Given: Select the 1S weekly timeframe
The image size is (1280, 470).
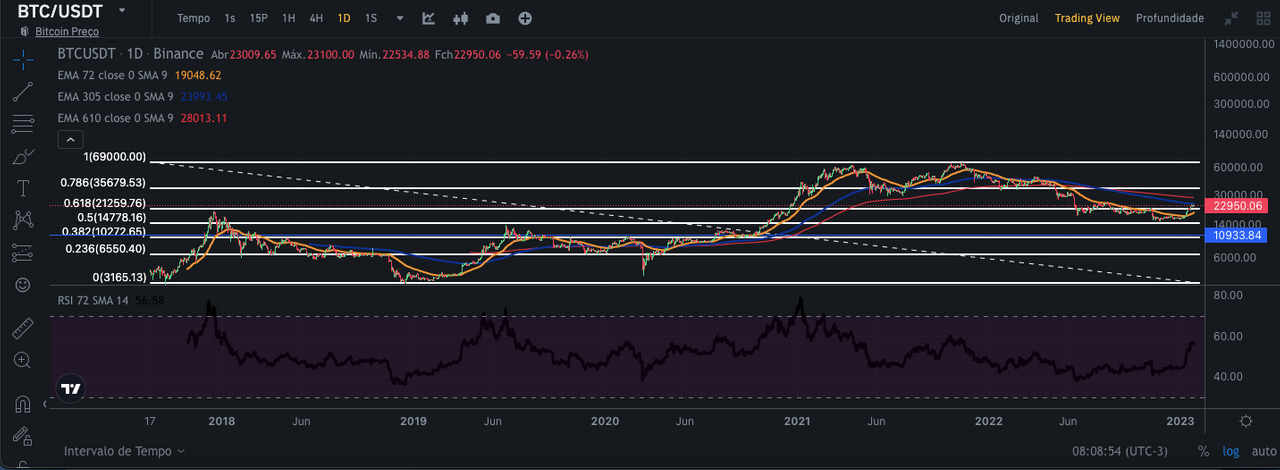Looking at the screenshot, I should (371, 18).
